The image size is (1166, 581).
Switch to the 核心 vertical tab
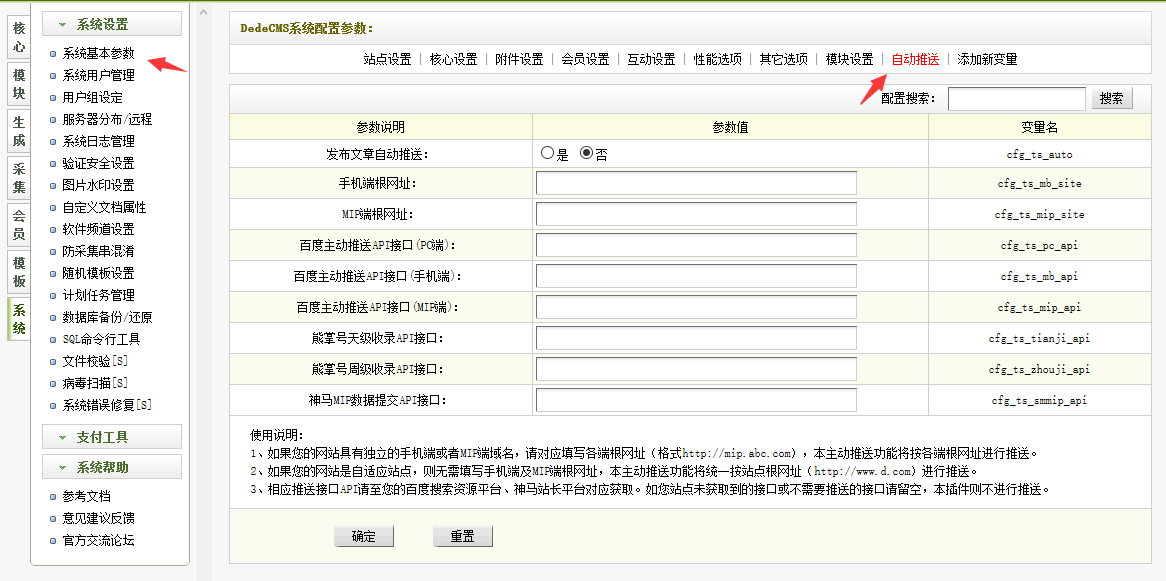point(19,38)
